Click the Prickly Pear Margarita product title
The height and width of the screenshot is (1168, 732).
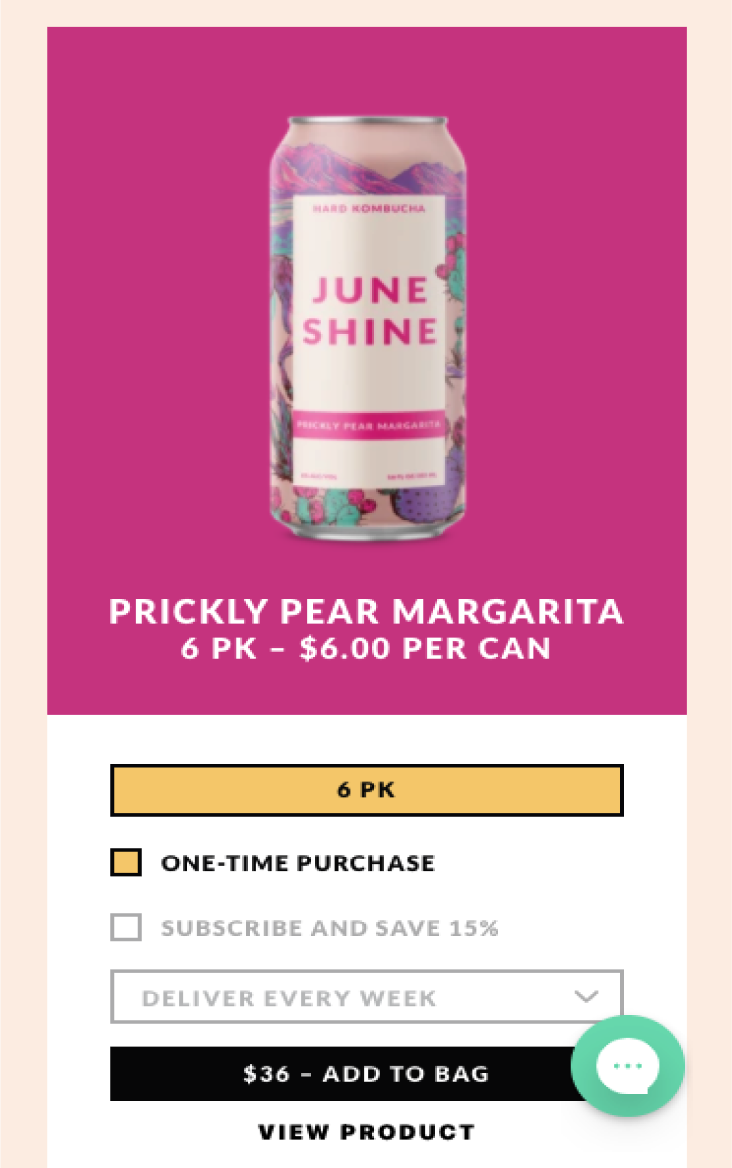pos(366,611)
